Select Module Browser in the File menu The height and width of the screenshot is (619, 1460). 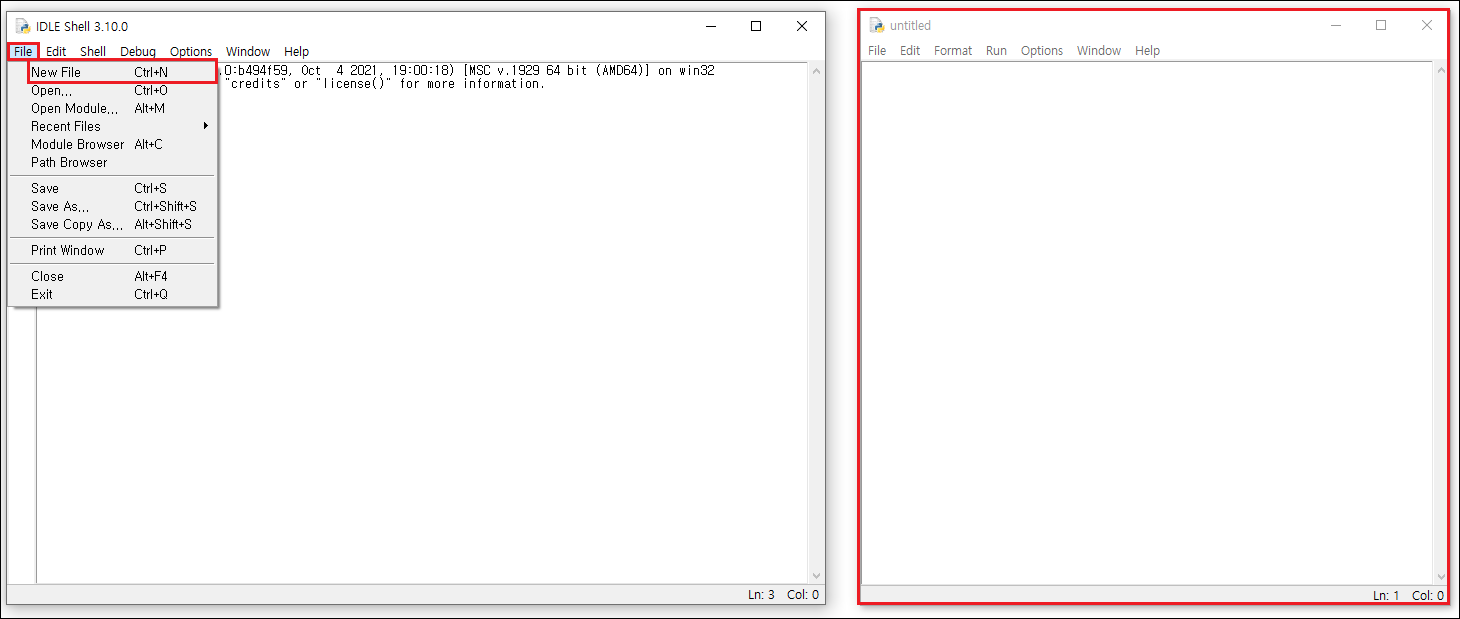click(x=113, y=144)
